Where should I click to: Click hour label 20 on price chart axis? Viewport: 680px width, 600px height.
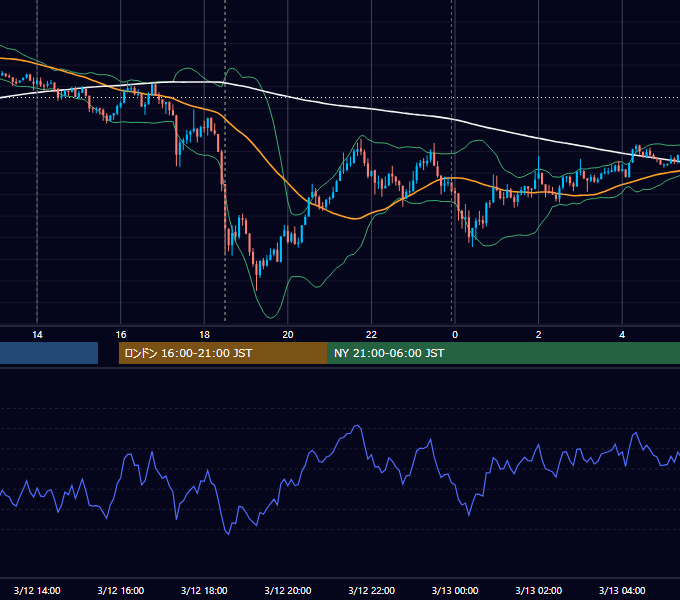pyautogui.click(x=288, y=335)
